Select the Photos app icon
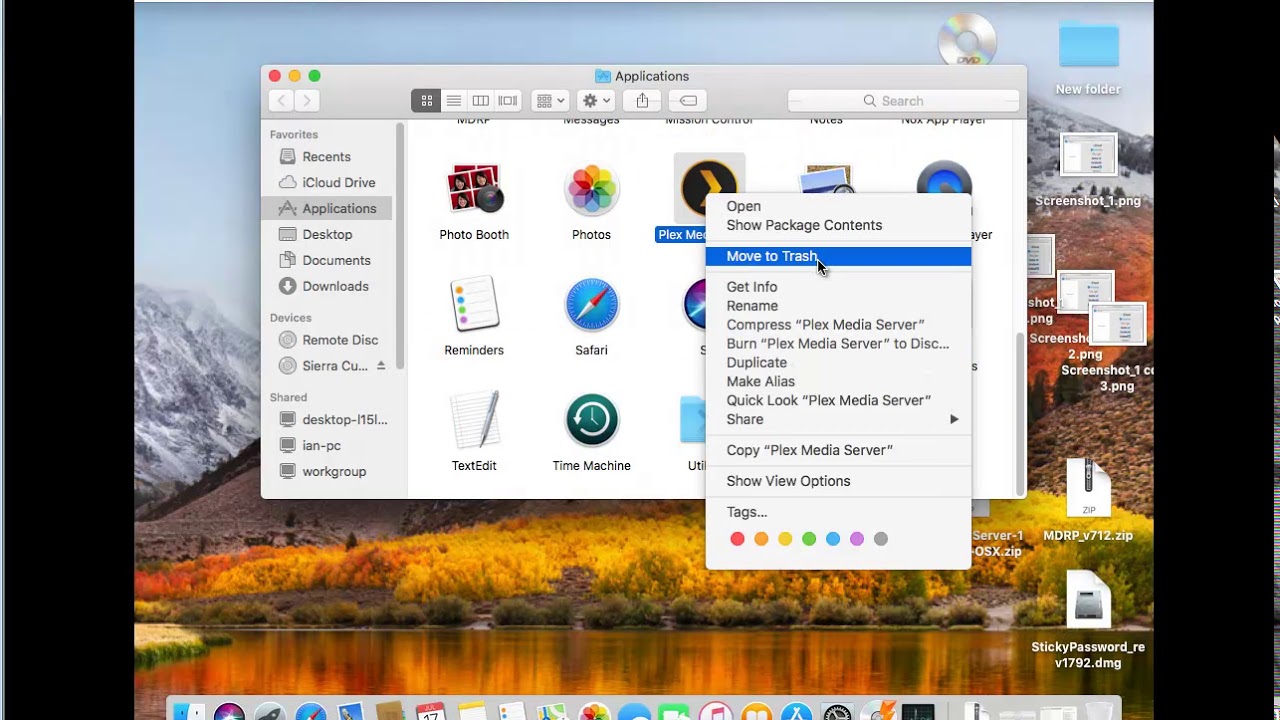The width and height of the screenshot is (1280, 720). 591,190
